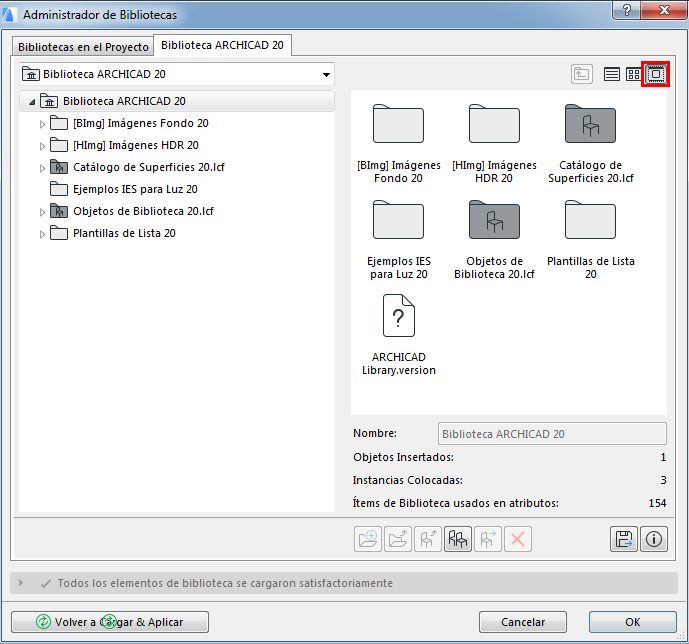Close the Administrador de Bibliotecas dialog
689x644 pixels.
tap(664, 10)
